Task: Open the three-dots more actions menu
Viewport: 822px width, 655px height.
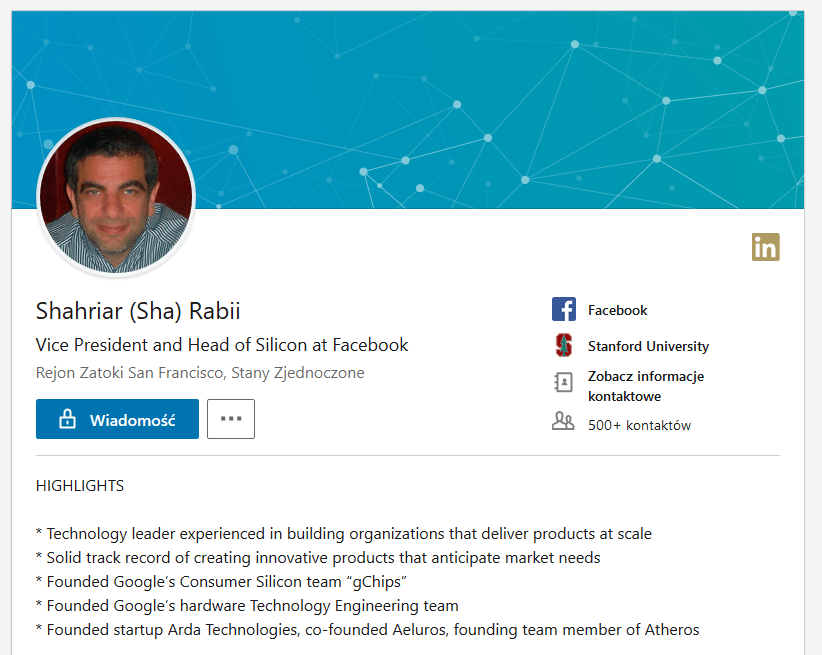Action: [x=231, y=419]
